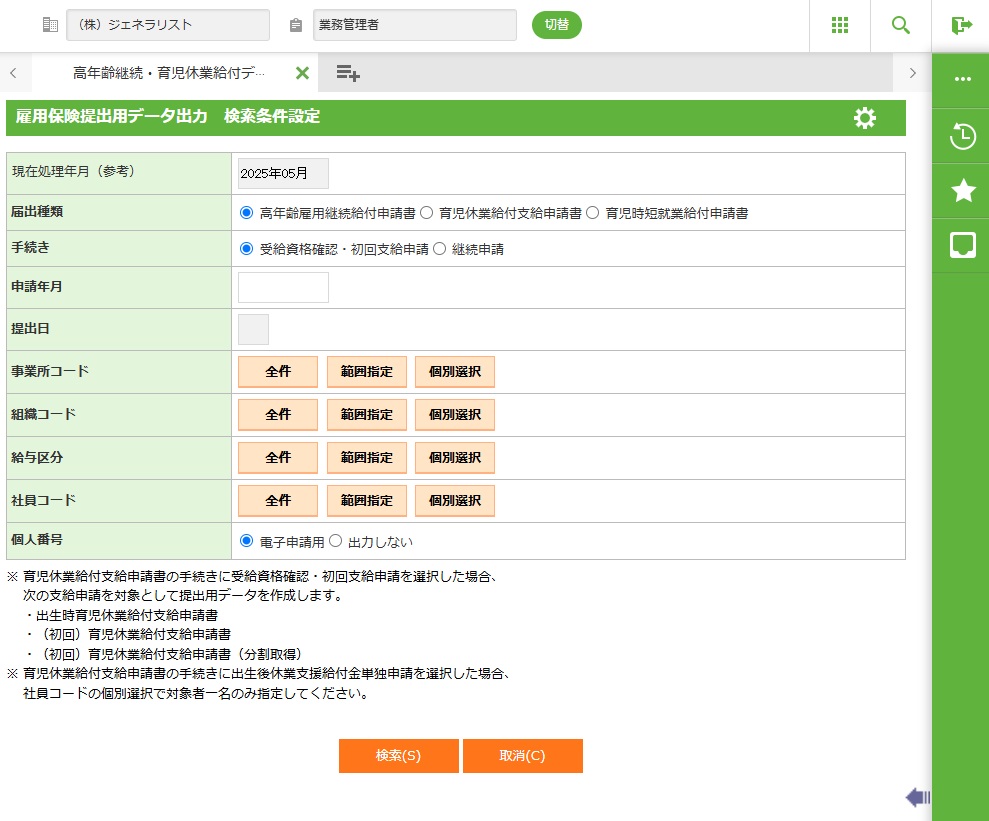
Task: Click the favorites star icon in sidebar
Action: pyautogui.click(x=962, y=190)
